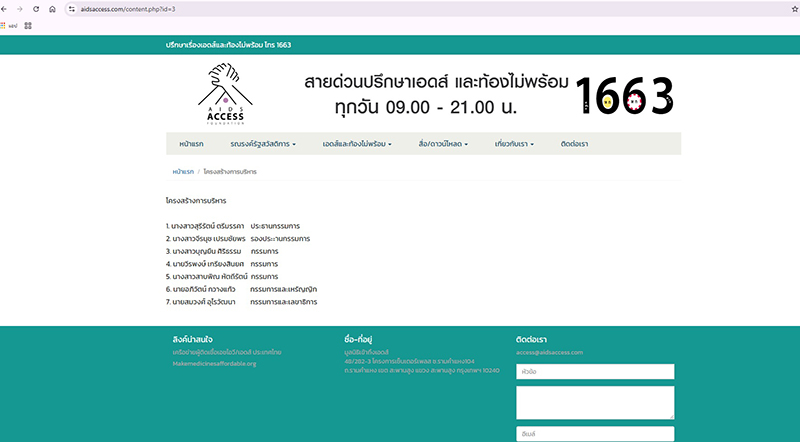Click the ติดต่อเรา footer heading

click(x=531, y=339)
